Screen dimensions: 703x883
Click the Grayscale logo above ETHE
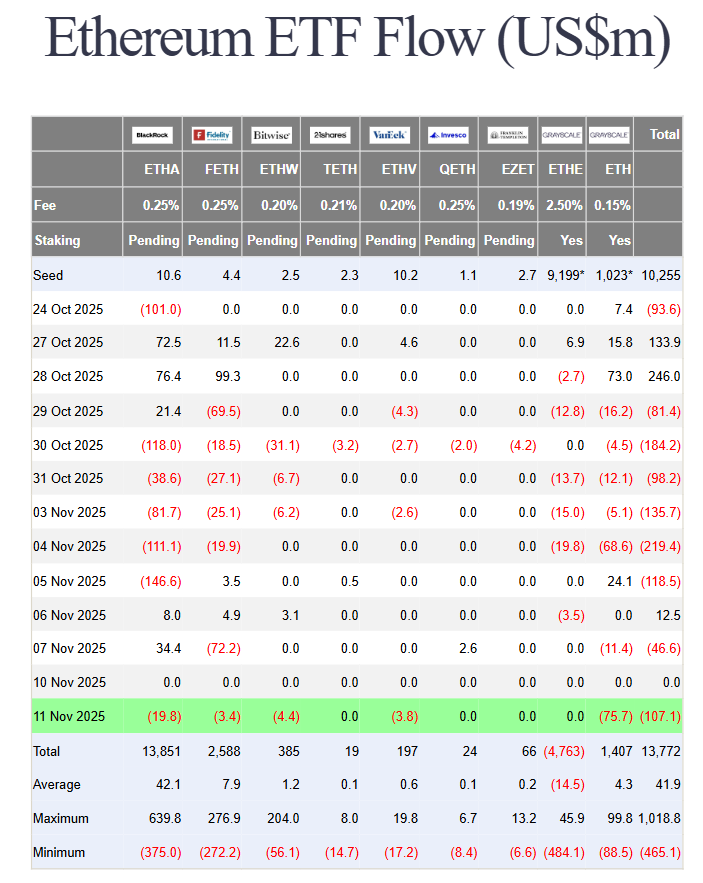[x=560, y=134]
